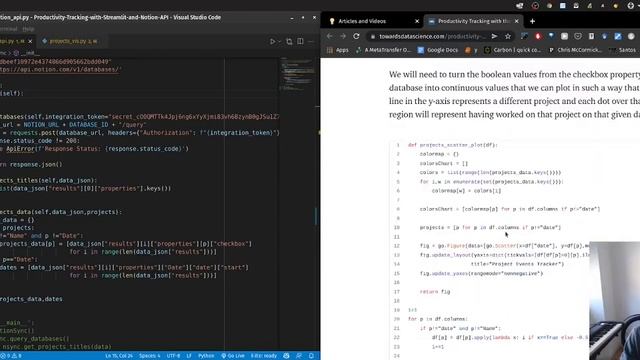Open the browser profile avatar
Viewport: 640px width, 360px height.
click(x=631, y=36)
